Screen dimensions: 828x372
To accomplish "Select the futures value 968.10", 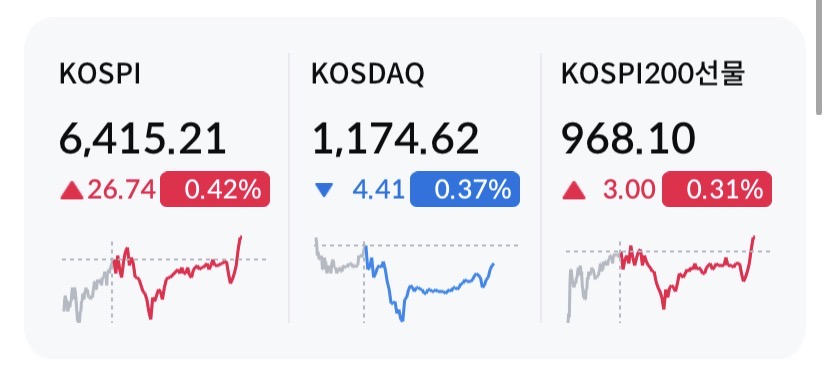I will (628, 140).
